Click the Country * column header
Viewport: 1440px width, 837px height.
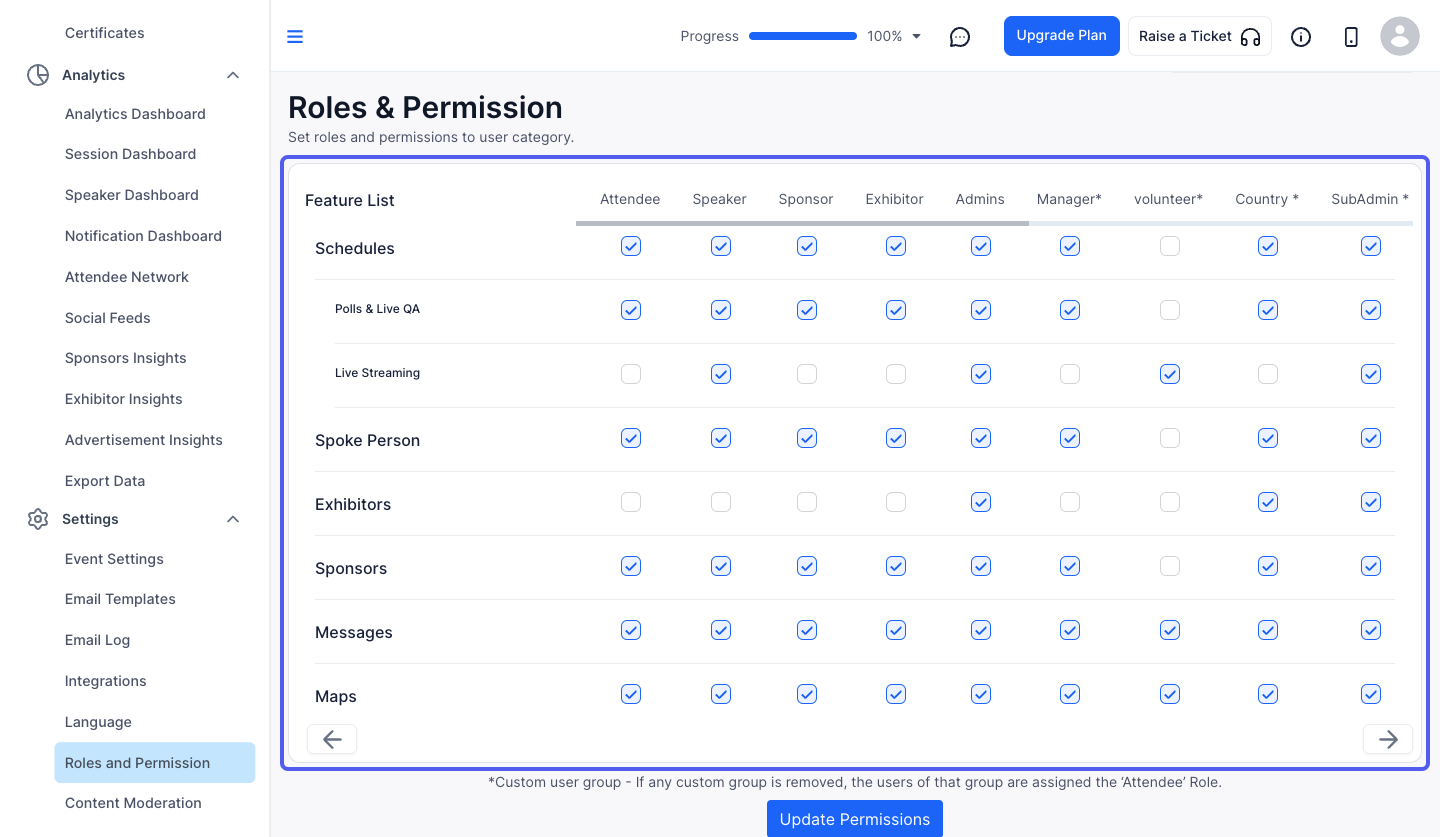tap(1267, 199)
